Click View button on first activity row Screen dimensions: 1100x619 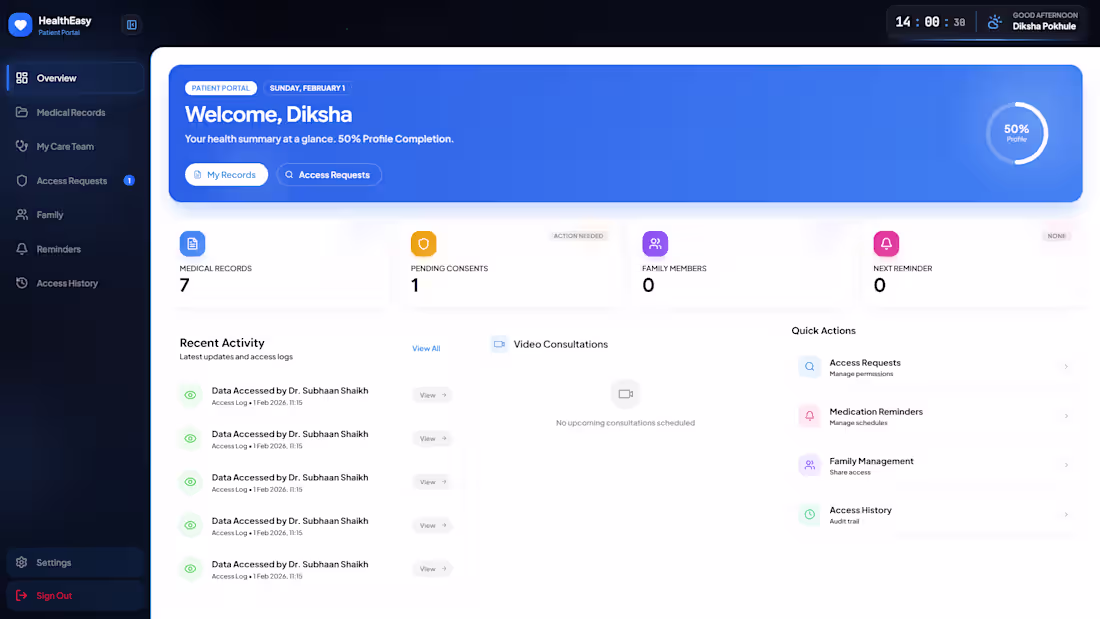click(432, 395)
